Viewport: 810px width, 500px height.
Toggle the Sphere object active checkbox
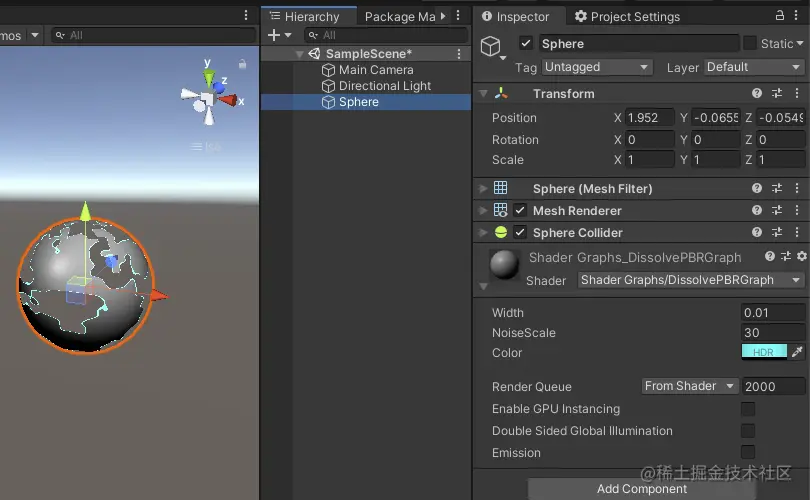[x=525, y=43]
